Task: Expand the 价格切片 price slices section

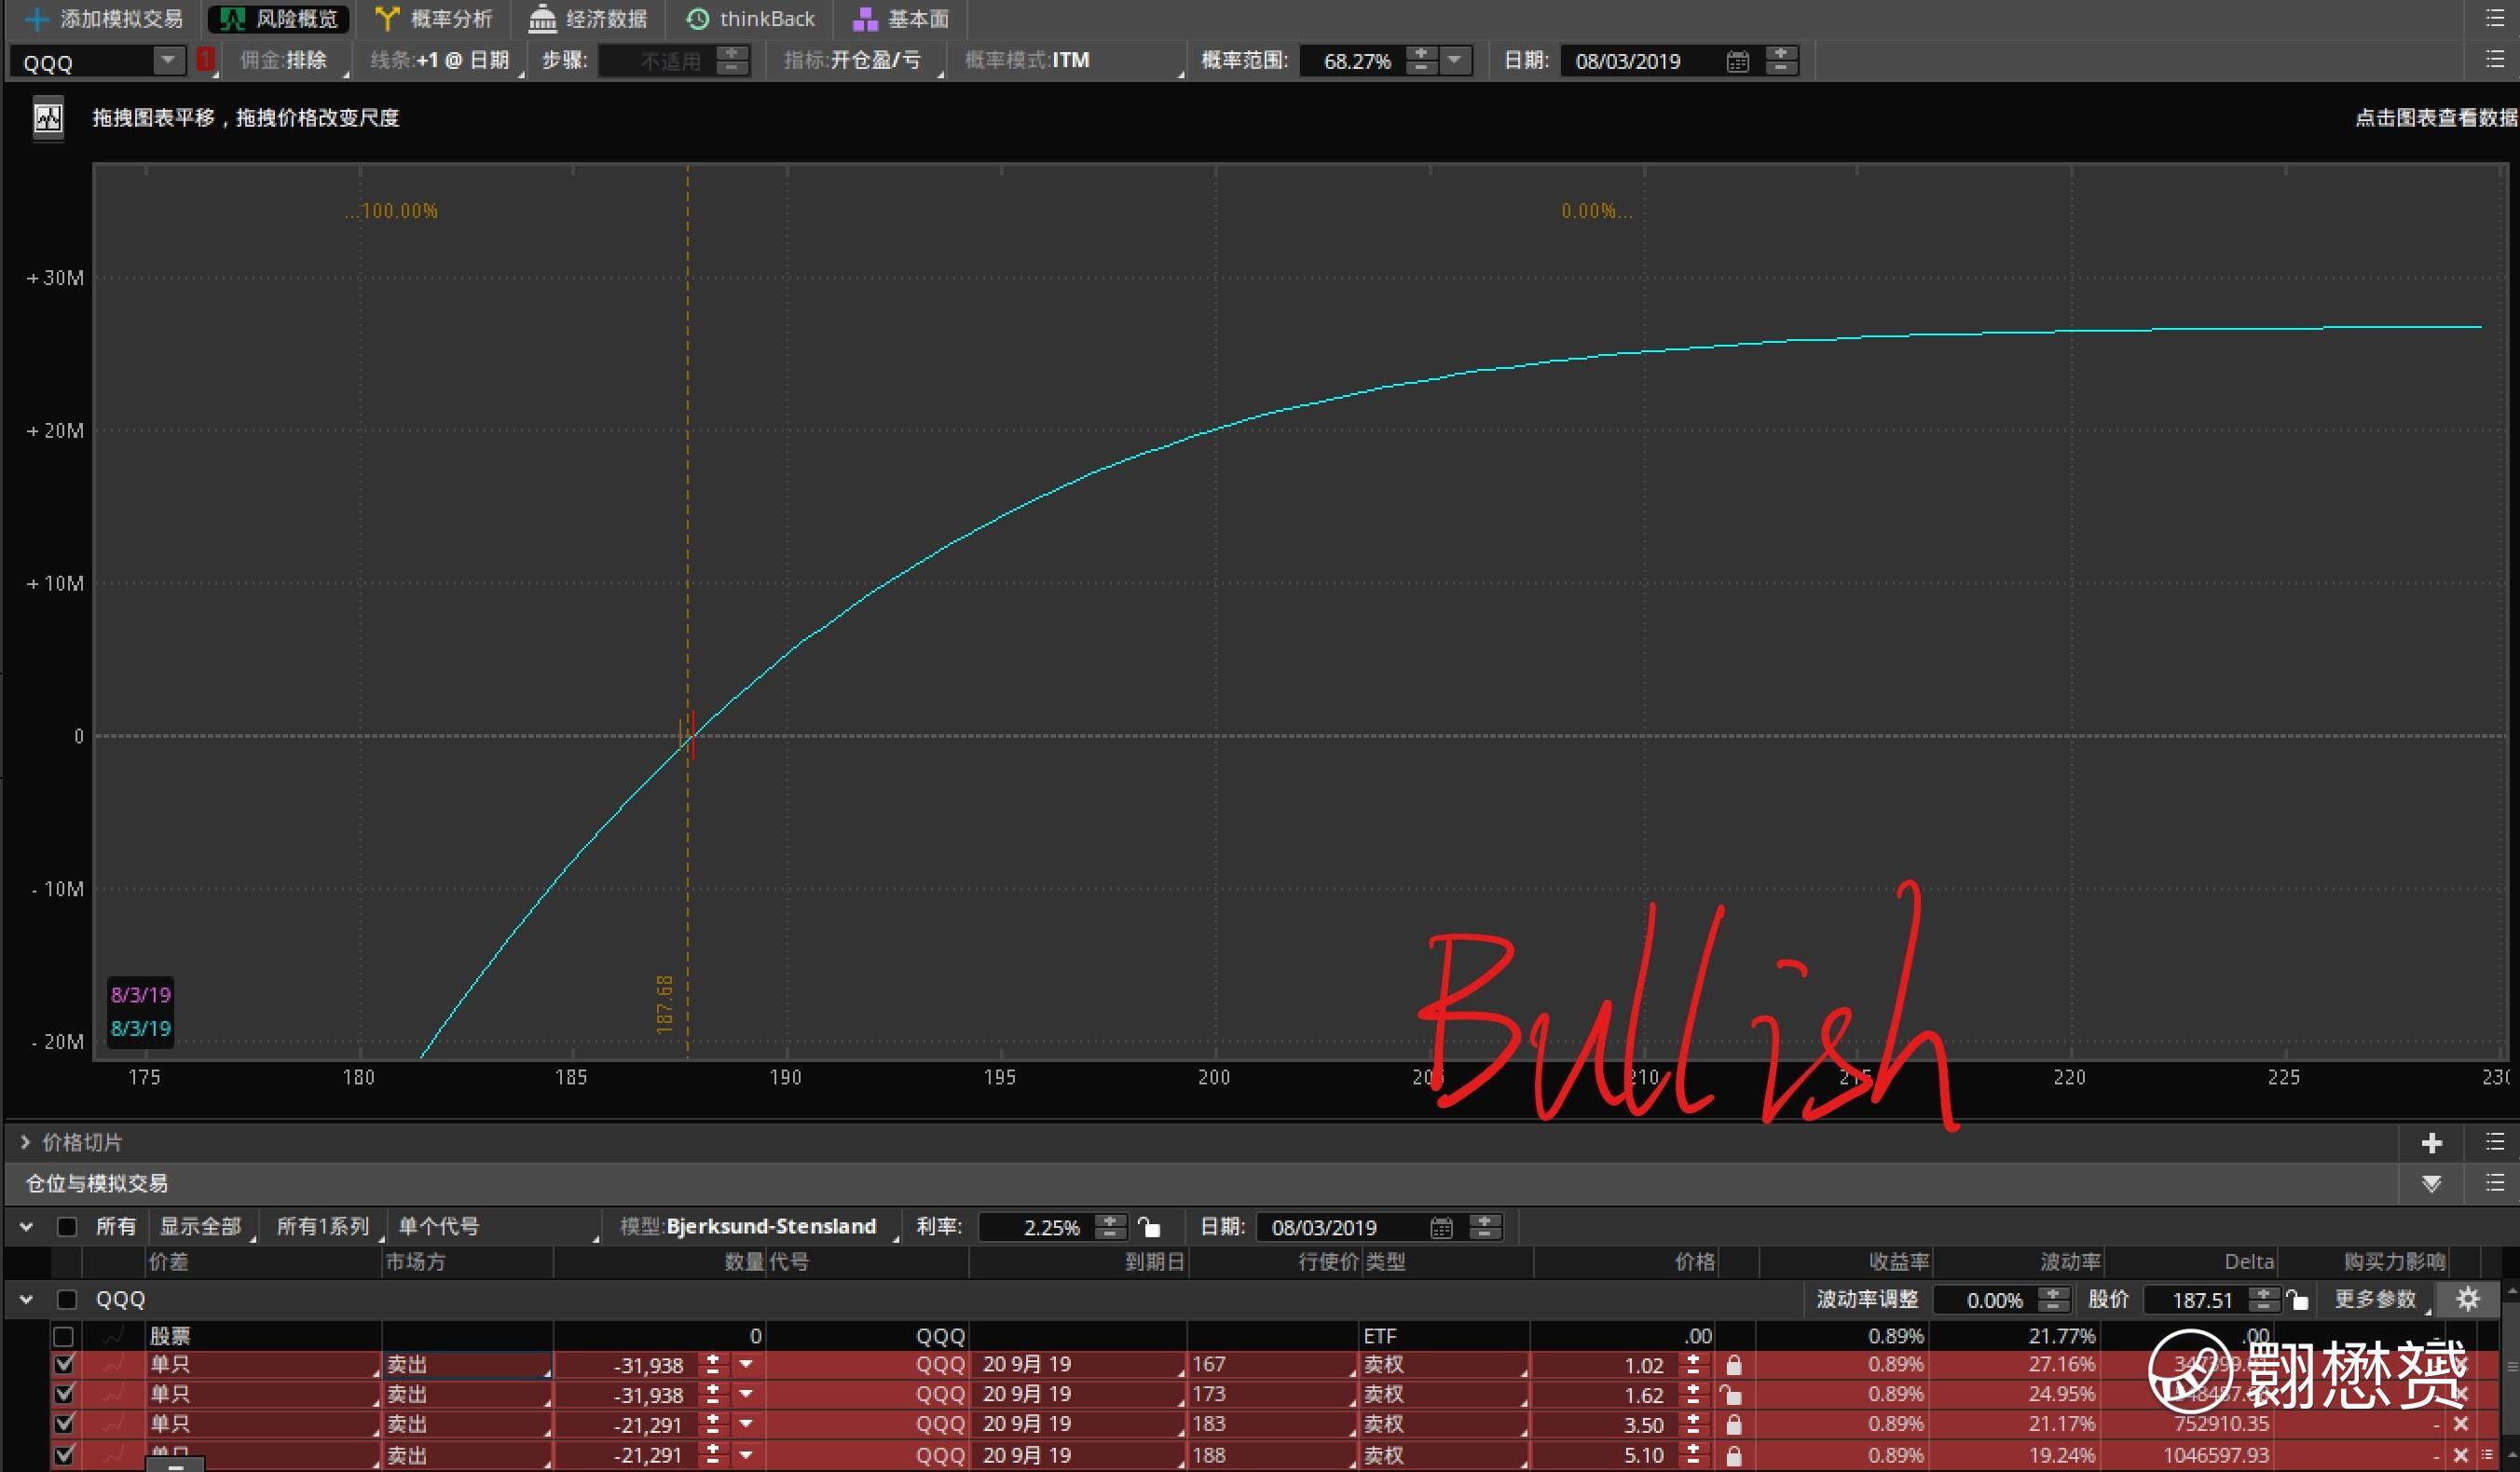Action: point(25,1142)
